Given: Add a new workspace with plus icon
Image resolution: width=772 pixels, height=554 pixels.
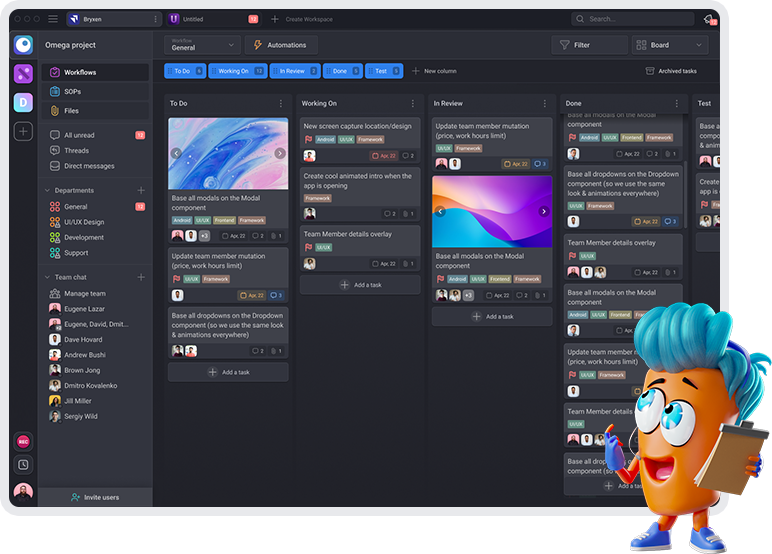Looking at the screenshot, I should click(x=23, y=131).
